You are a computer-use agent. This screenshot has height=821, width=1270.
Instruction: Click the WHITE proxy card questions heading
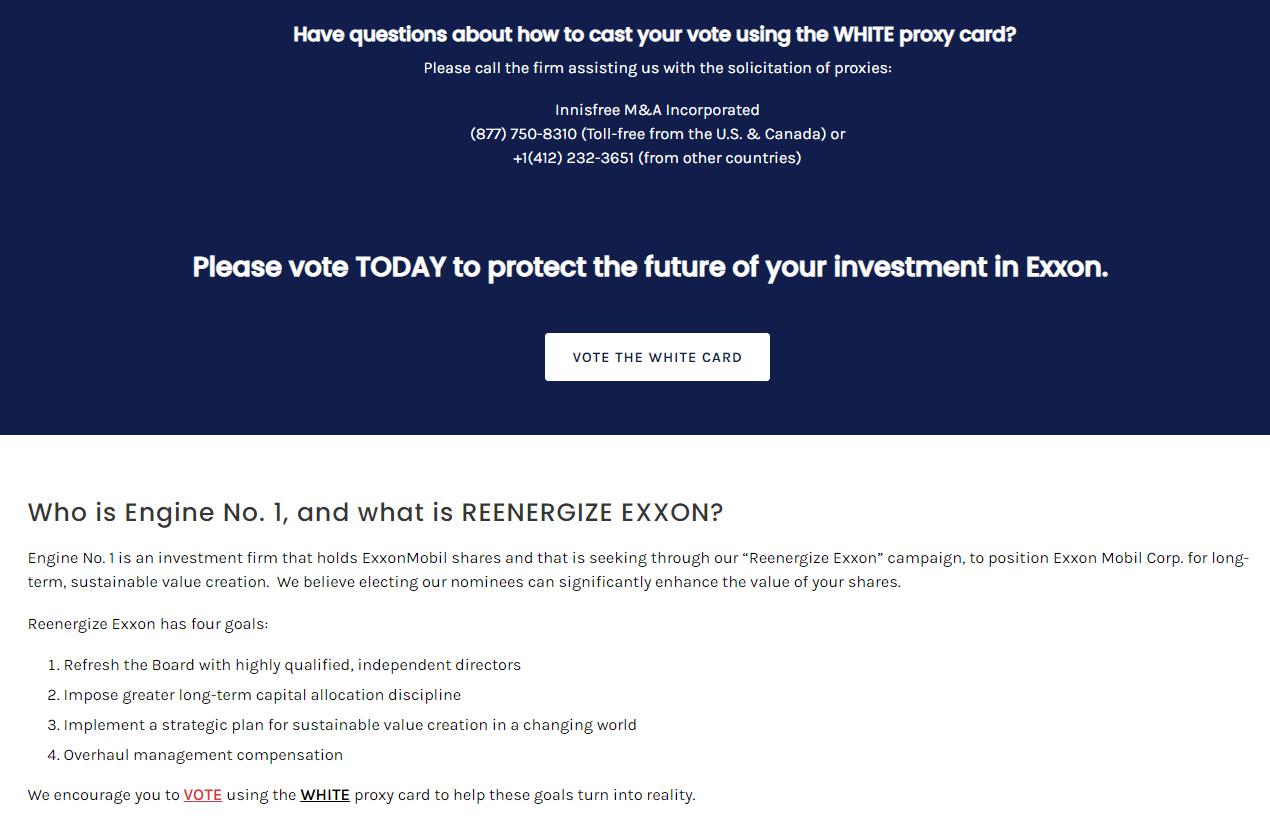[x=654, y=35]
